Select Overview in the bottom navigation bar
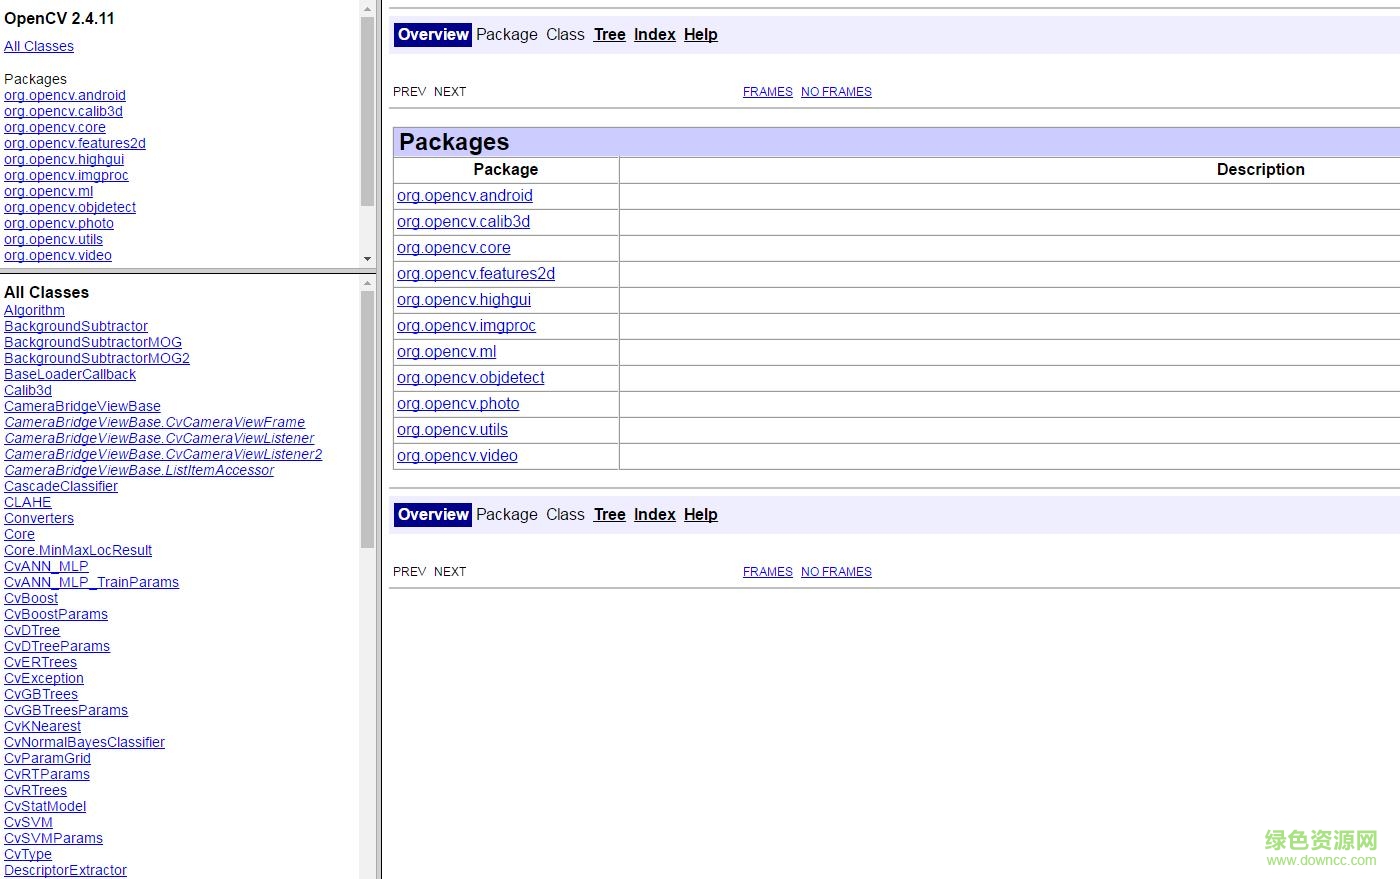Image resolution: width=1400 pixels, height=879 pixels. coord(433,515)
